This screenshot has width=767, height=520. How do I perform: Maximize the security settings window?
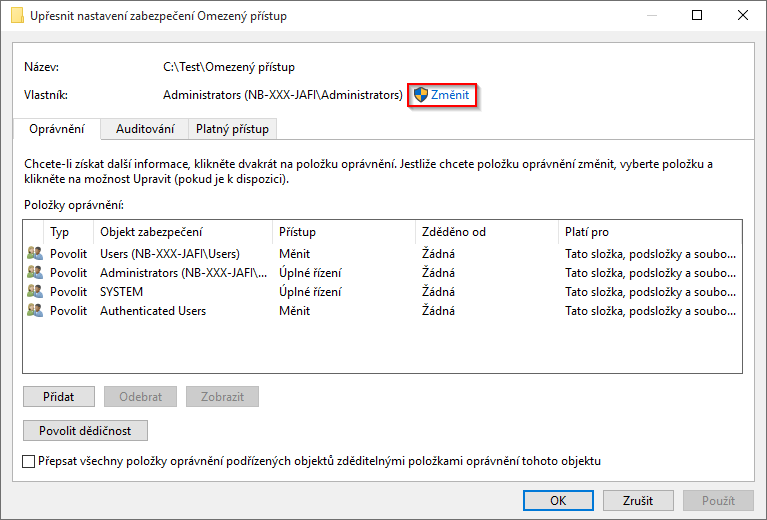click(x=696, y=16)
